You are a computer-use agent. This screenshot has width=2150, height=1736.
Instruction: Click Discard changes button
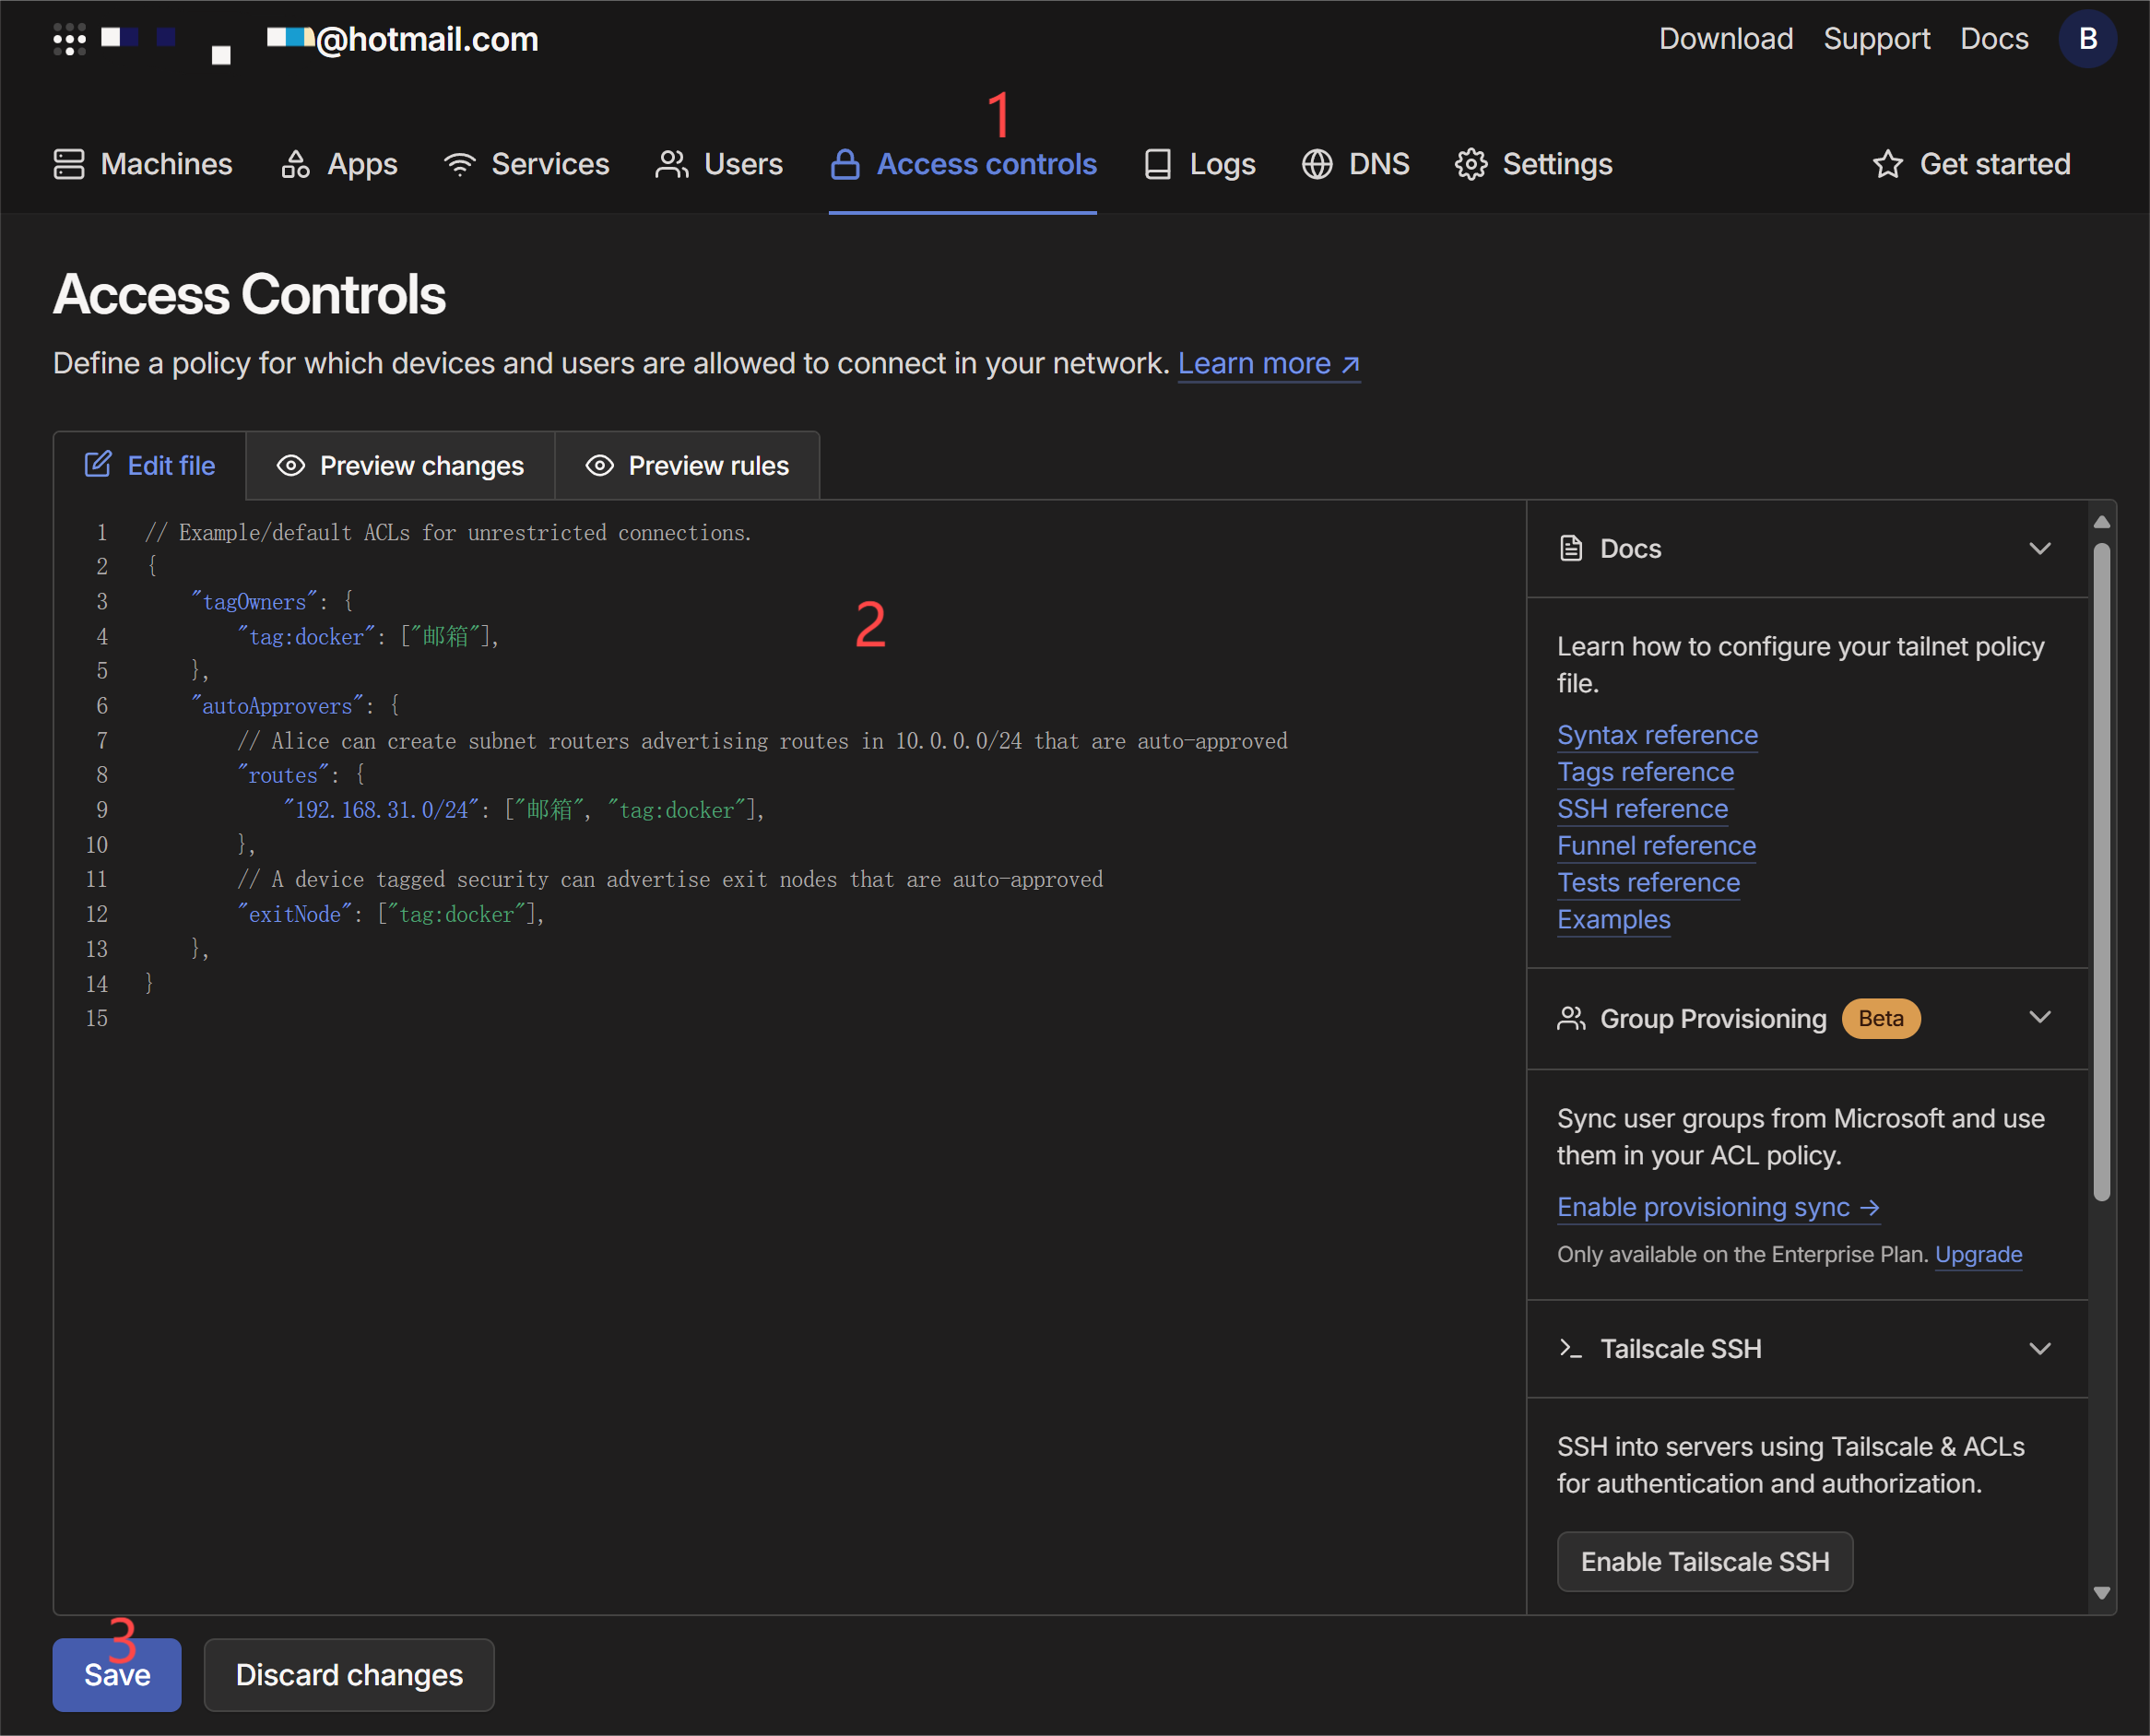[x=349, y=1674]
